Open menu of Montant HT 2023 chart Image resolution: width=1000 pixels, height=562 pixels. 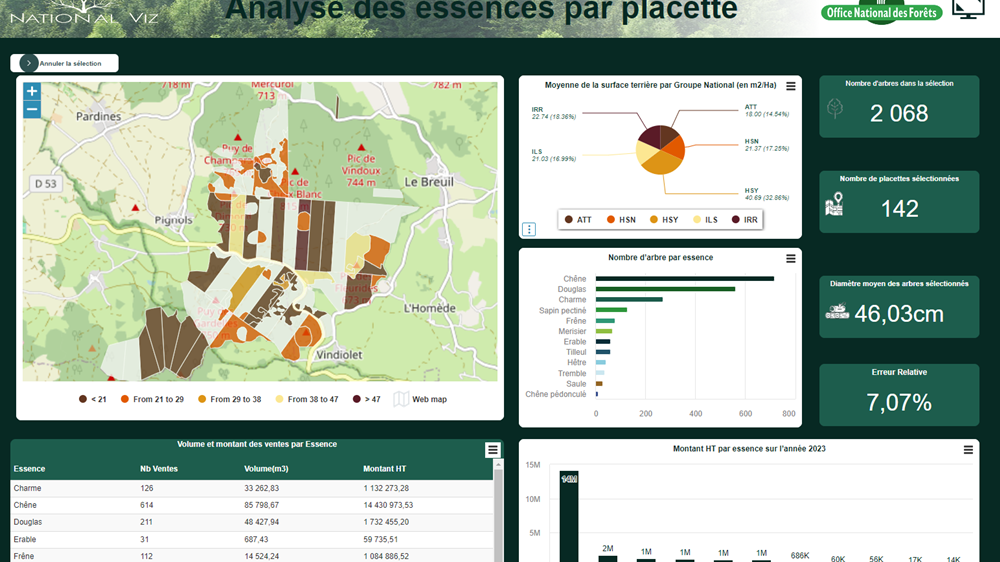(x=968, y=450)
